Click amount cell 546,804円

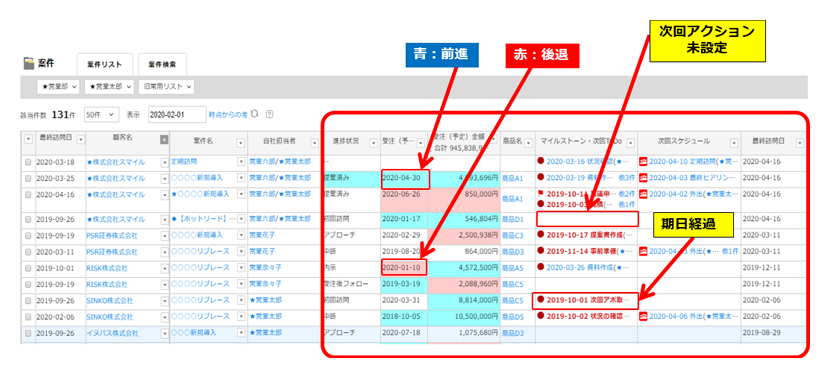pyautogui.click(x=464, y=219)
